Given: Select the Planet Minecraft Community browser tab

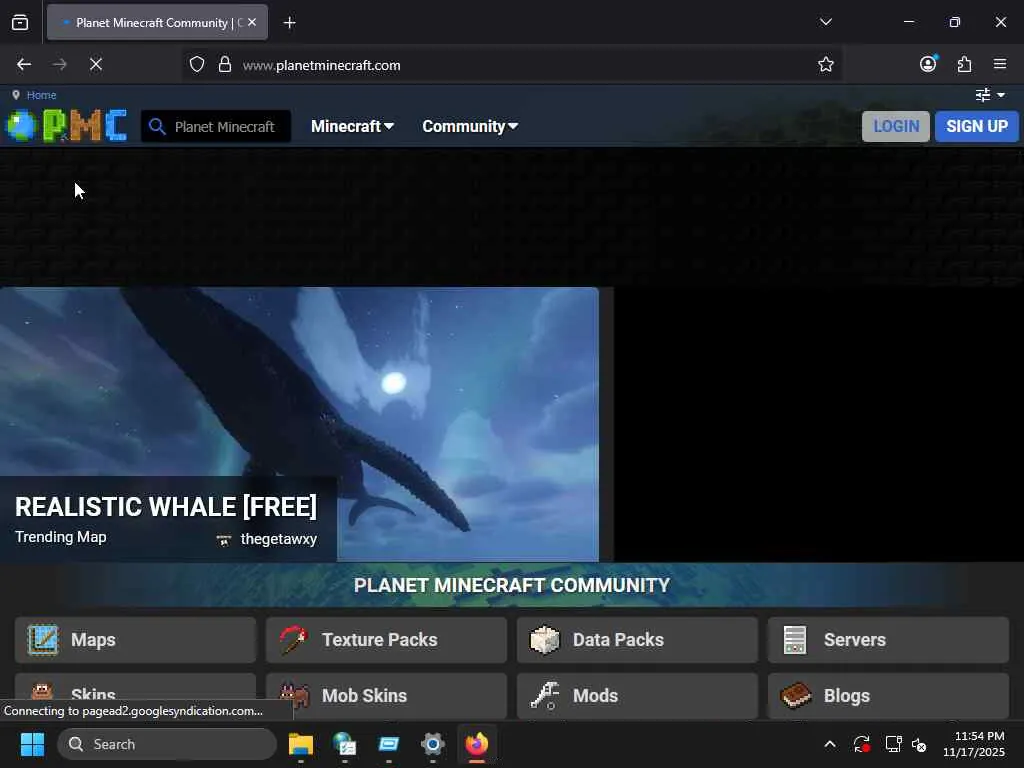Looking at the screenshot, I should (157, 22).
